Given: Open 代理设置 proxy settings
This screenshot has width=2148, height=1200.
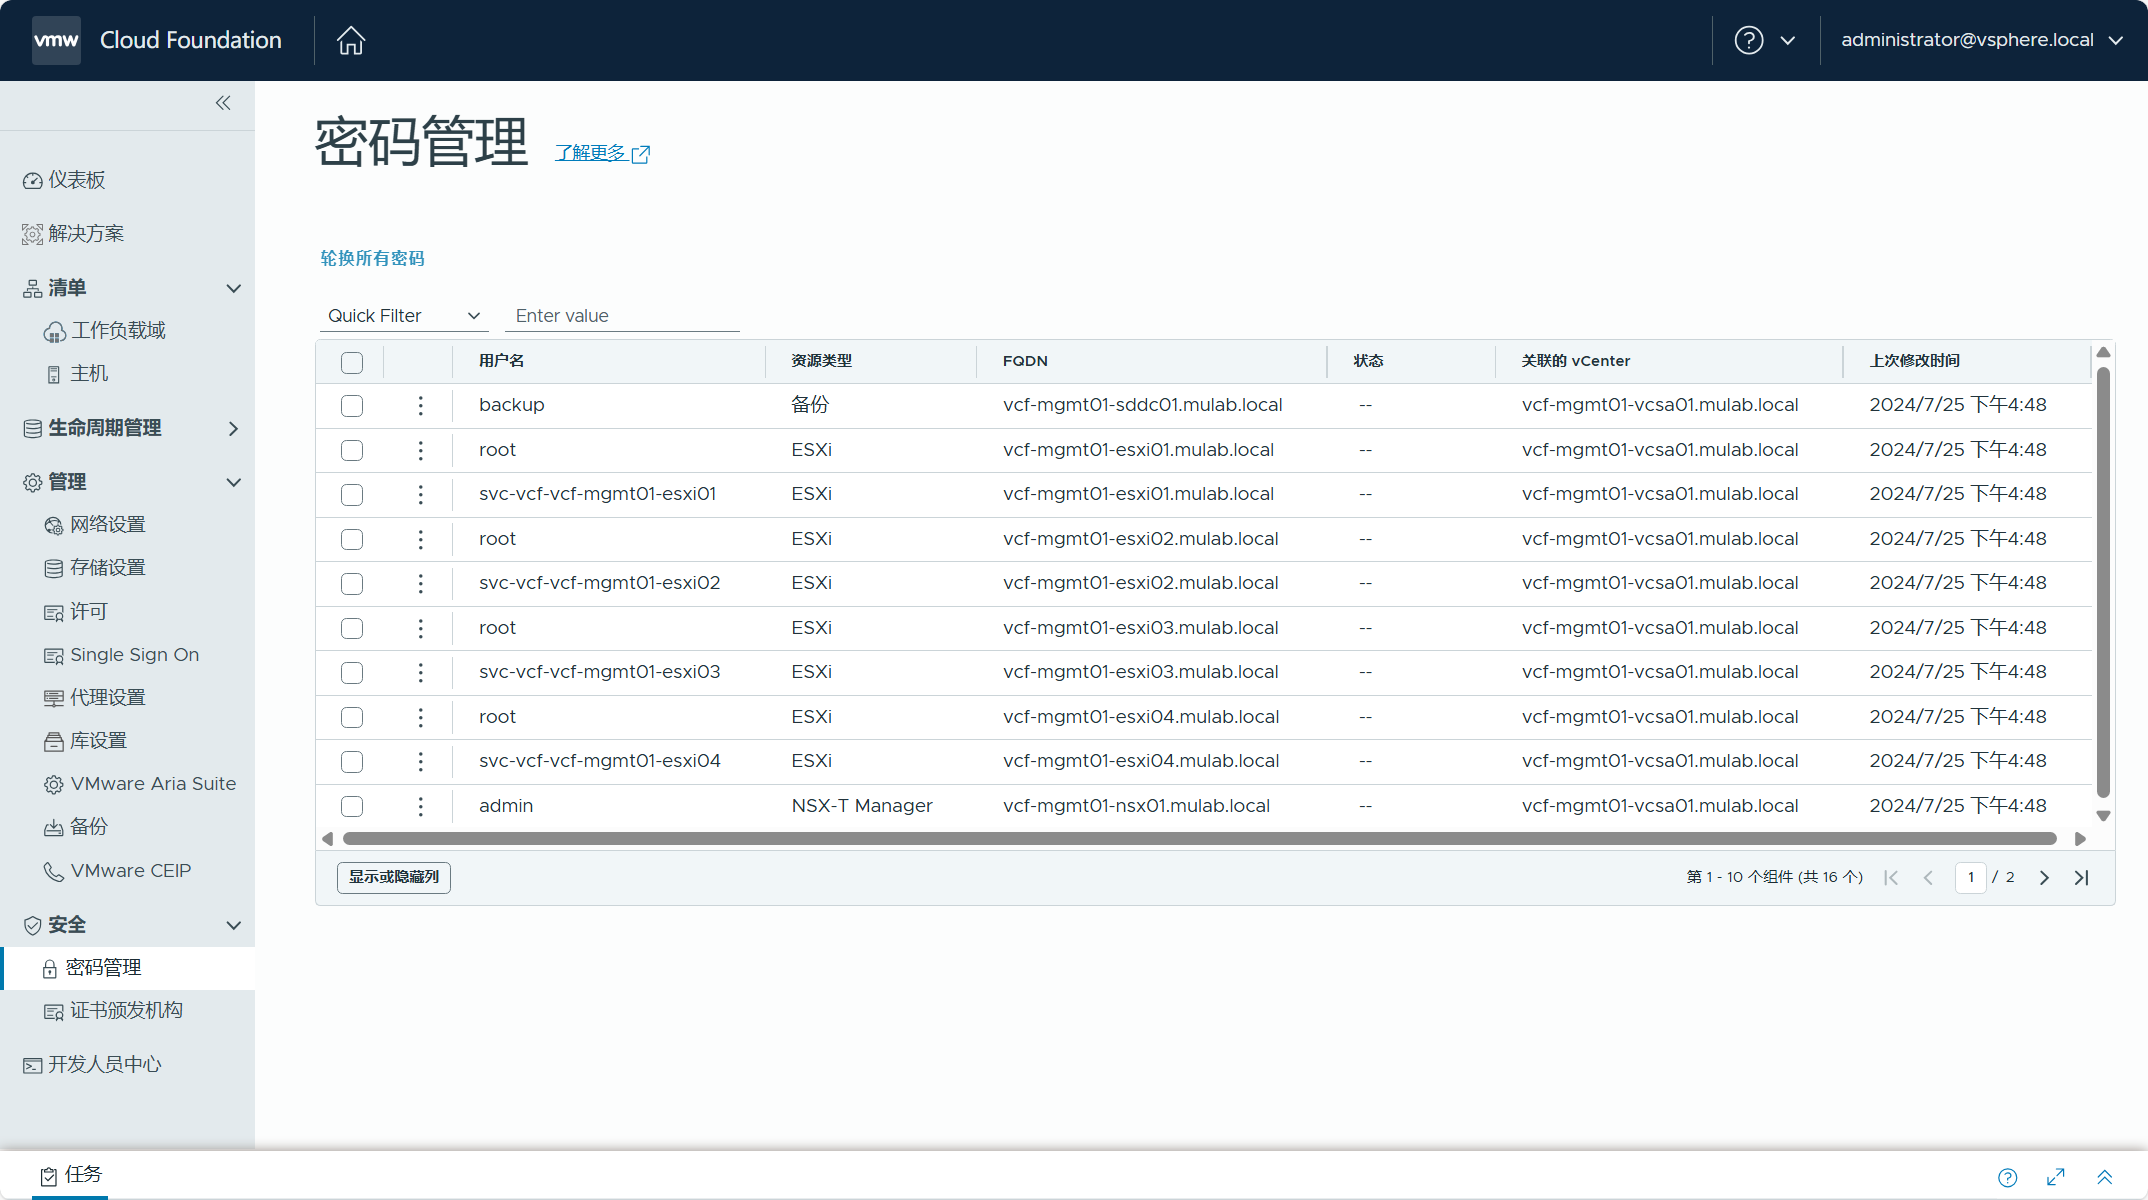Looking at the screenshot, I should 95,697.
